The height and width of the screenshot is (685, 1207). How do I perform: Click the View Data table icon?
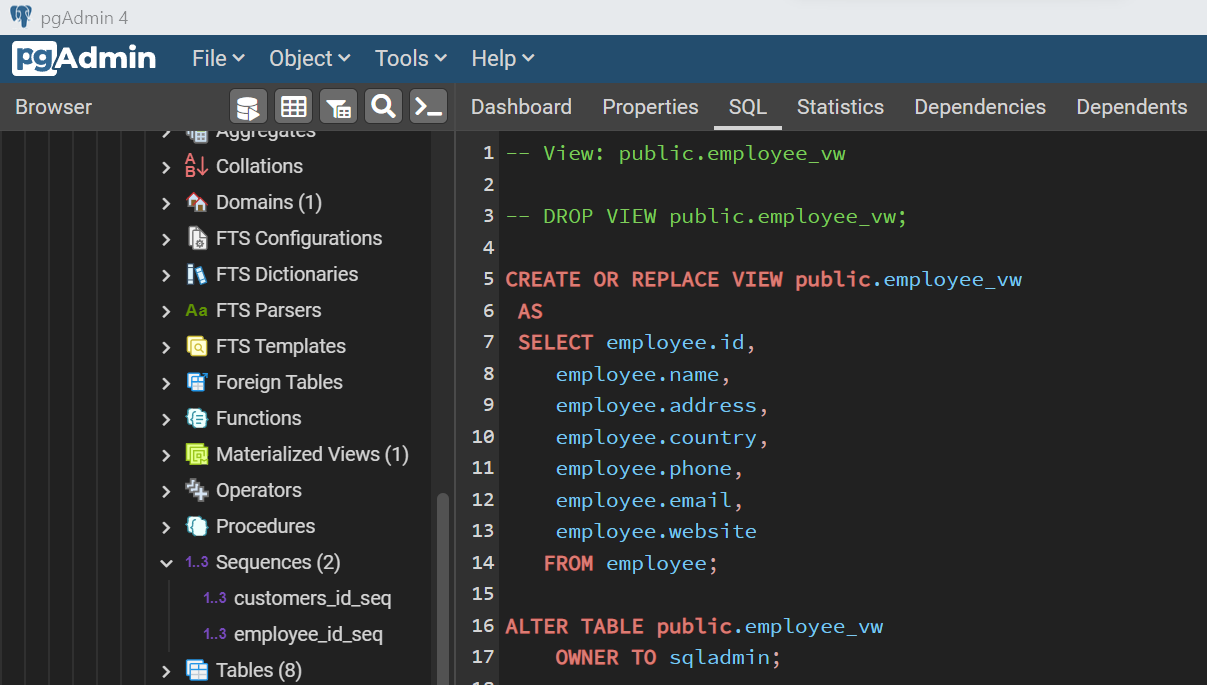tap(293, 107)
